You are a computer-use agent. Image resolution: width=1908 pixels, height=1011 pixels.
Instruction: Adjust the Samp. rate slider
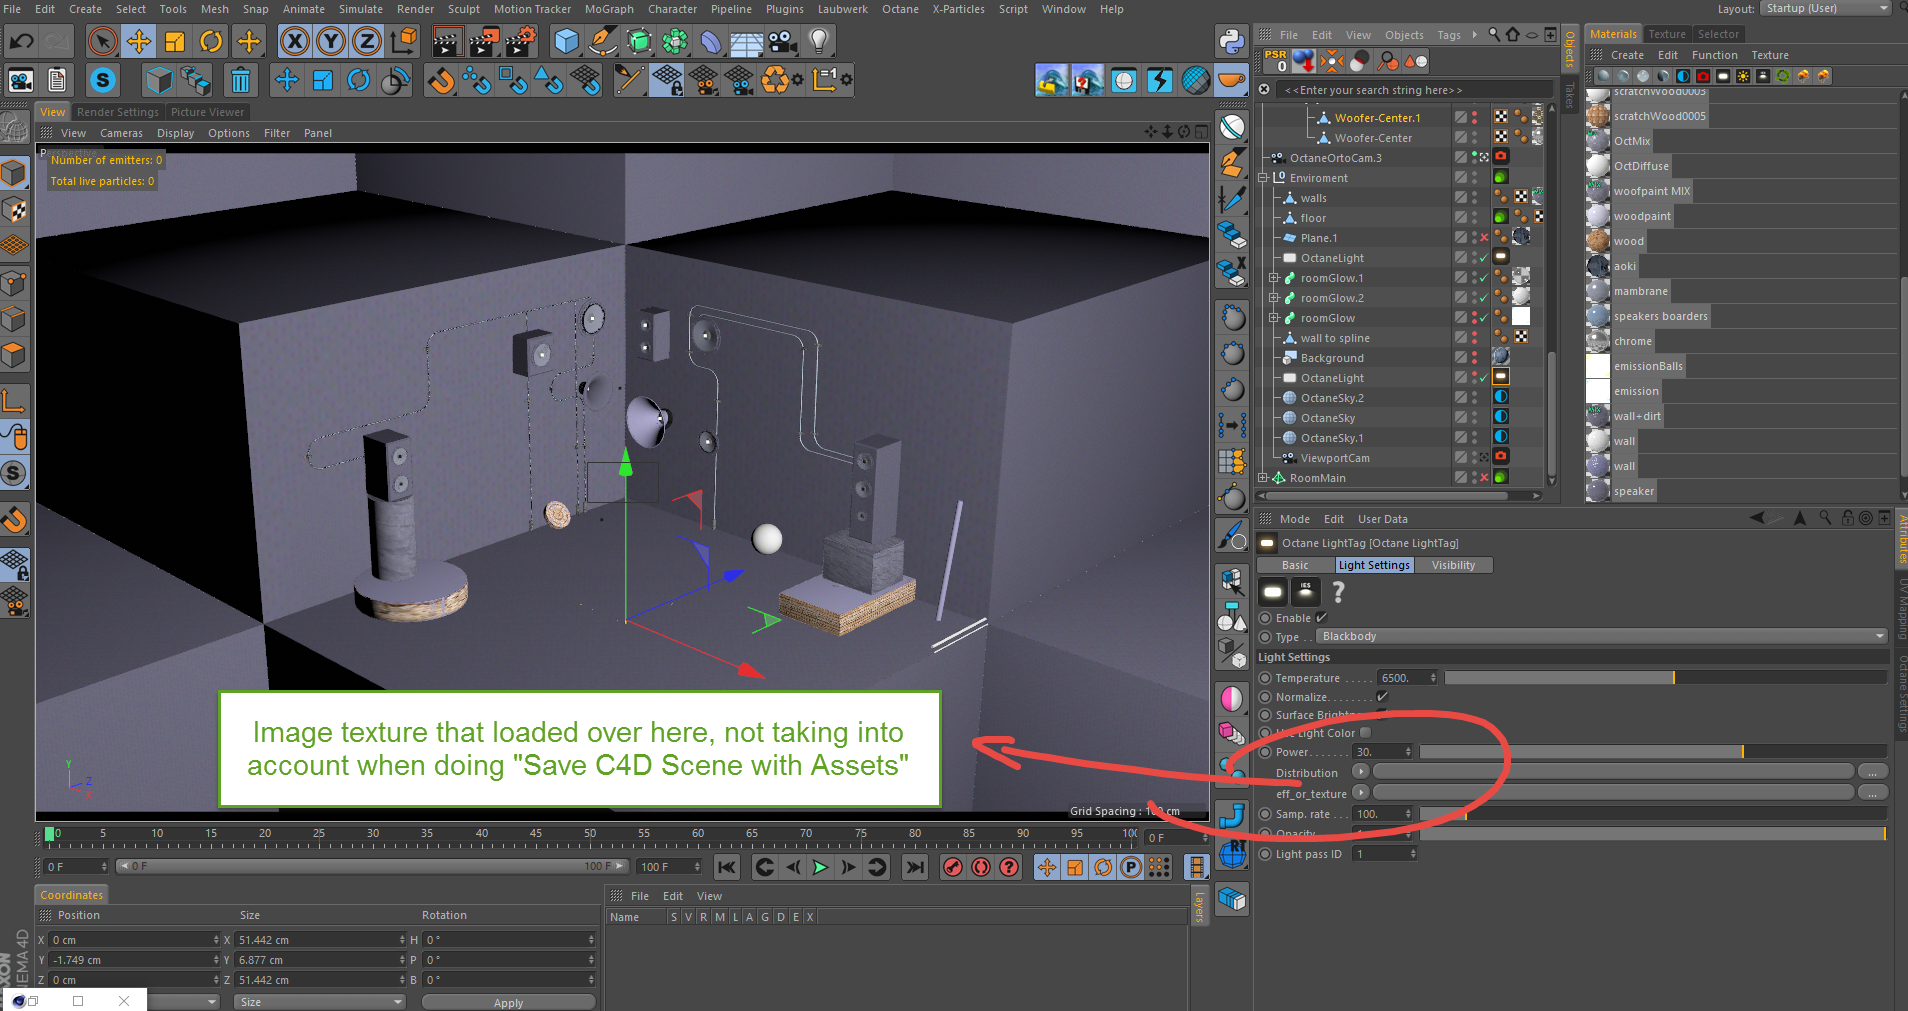(x=1653, y=814)
